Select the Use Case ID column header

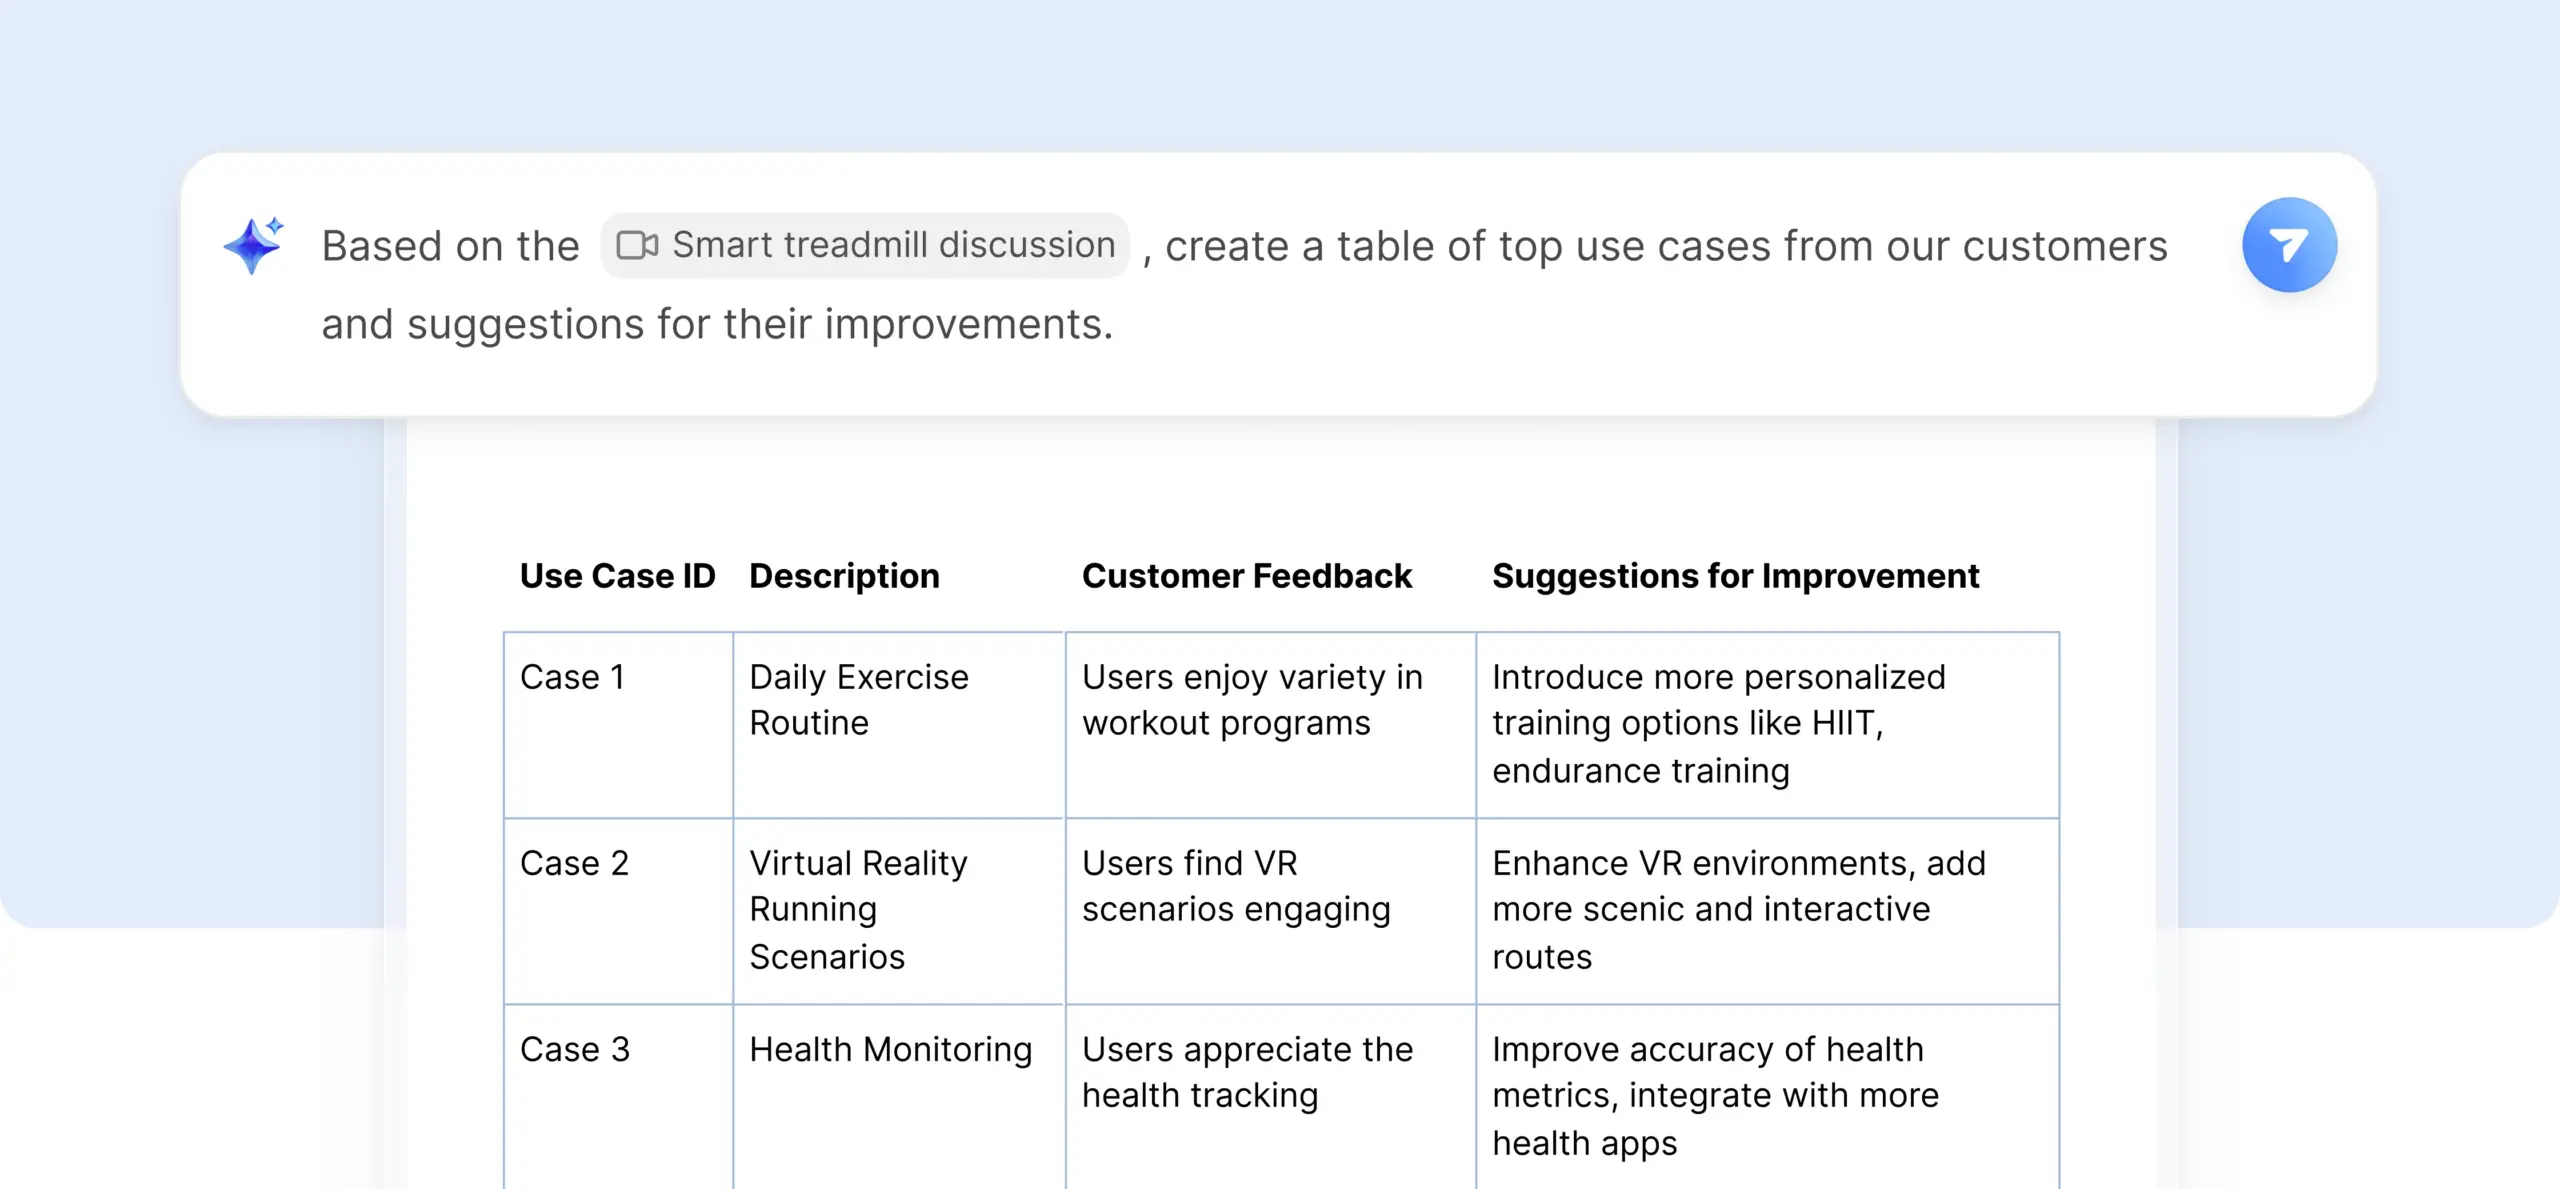click(617, 576)
